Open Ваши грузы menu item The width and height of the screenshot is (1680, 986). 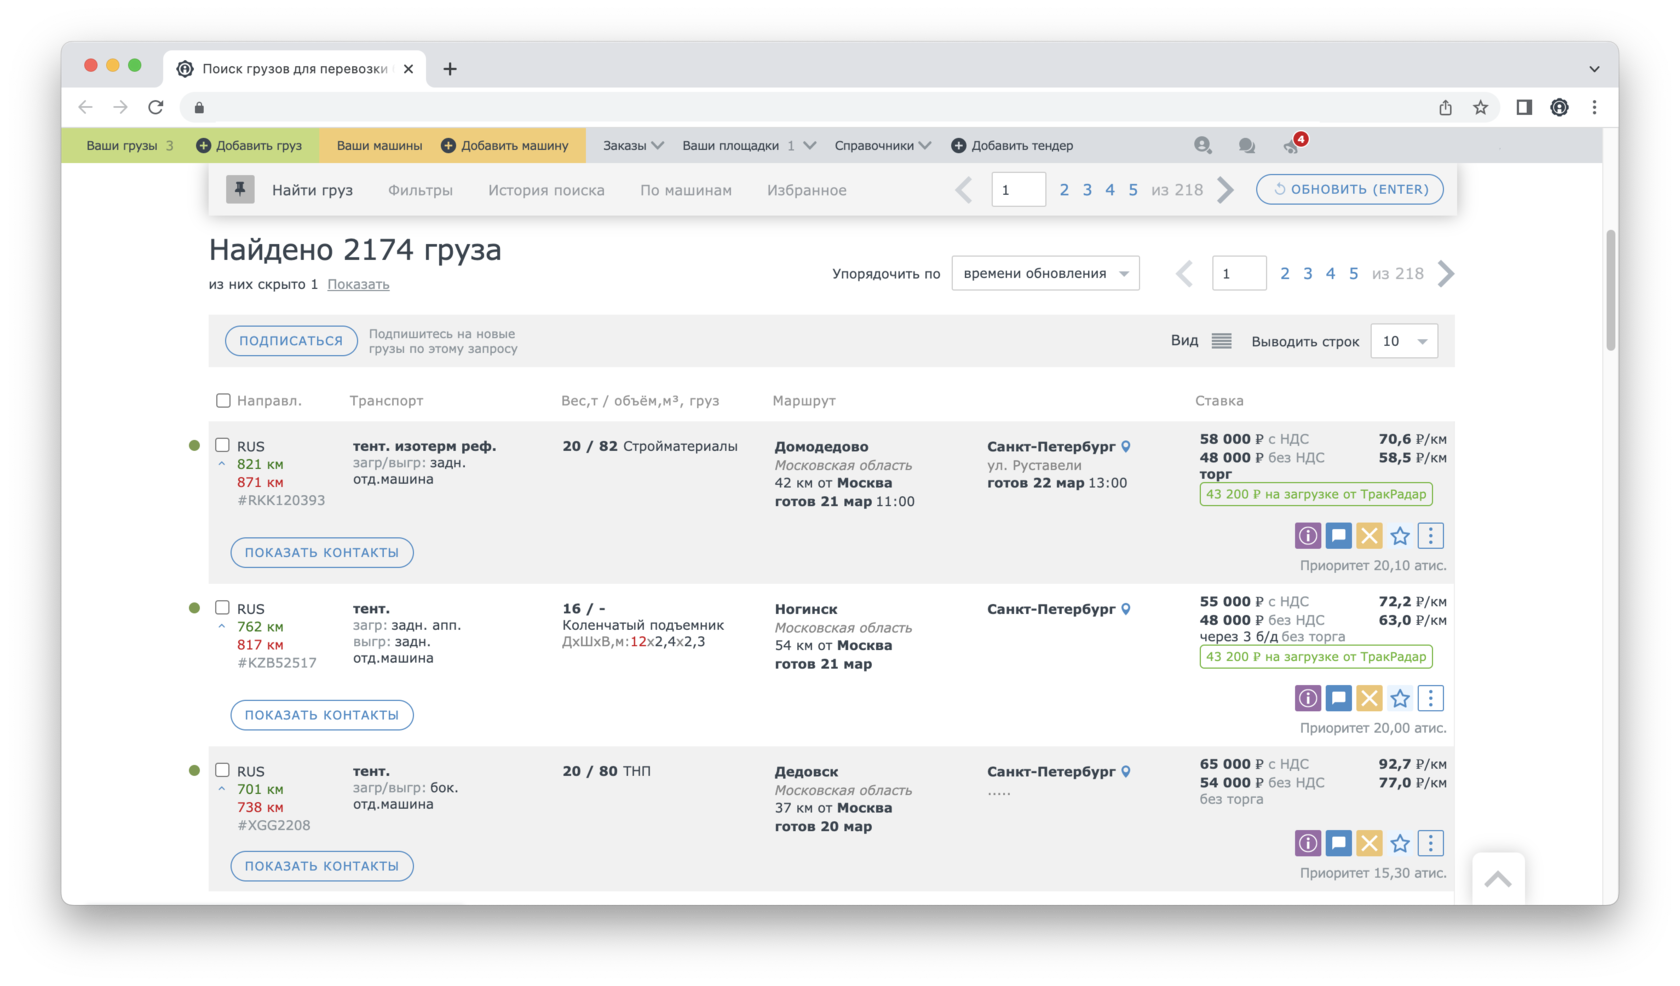(x=122, y=145)
